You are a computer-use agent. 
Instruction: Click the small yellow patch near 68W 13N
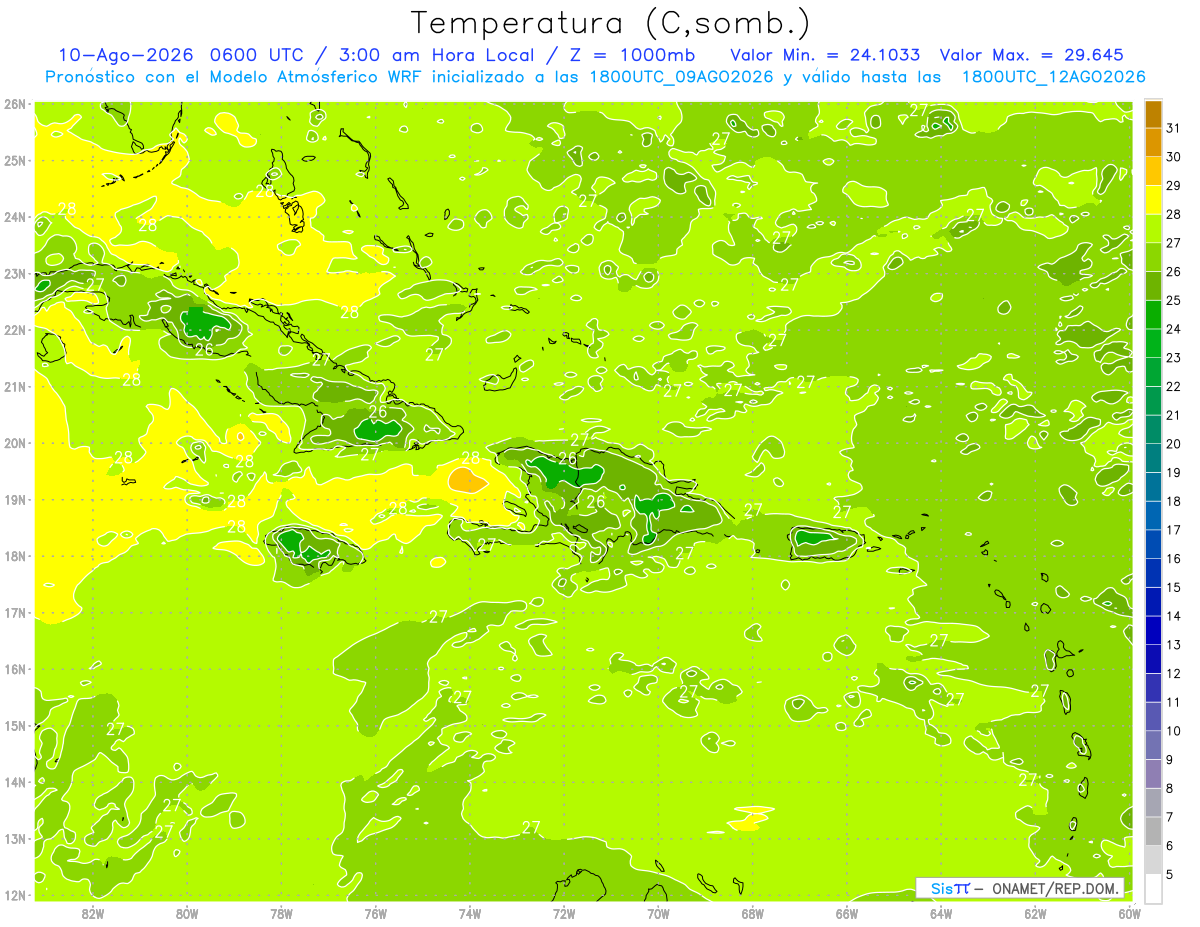750,818
